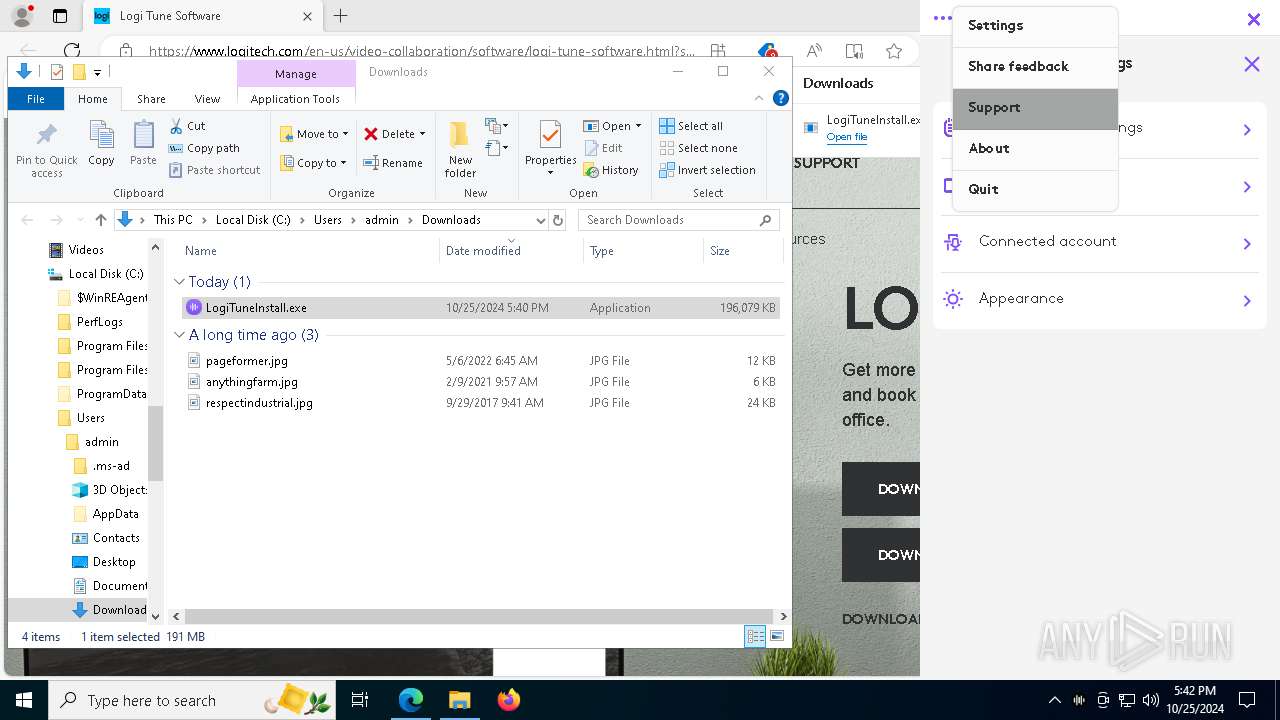Select Support in Logi Tune menu
Screen dimensions: 1280x720
tap(1035, 108)
